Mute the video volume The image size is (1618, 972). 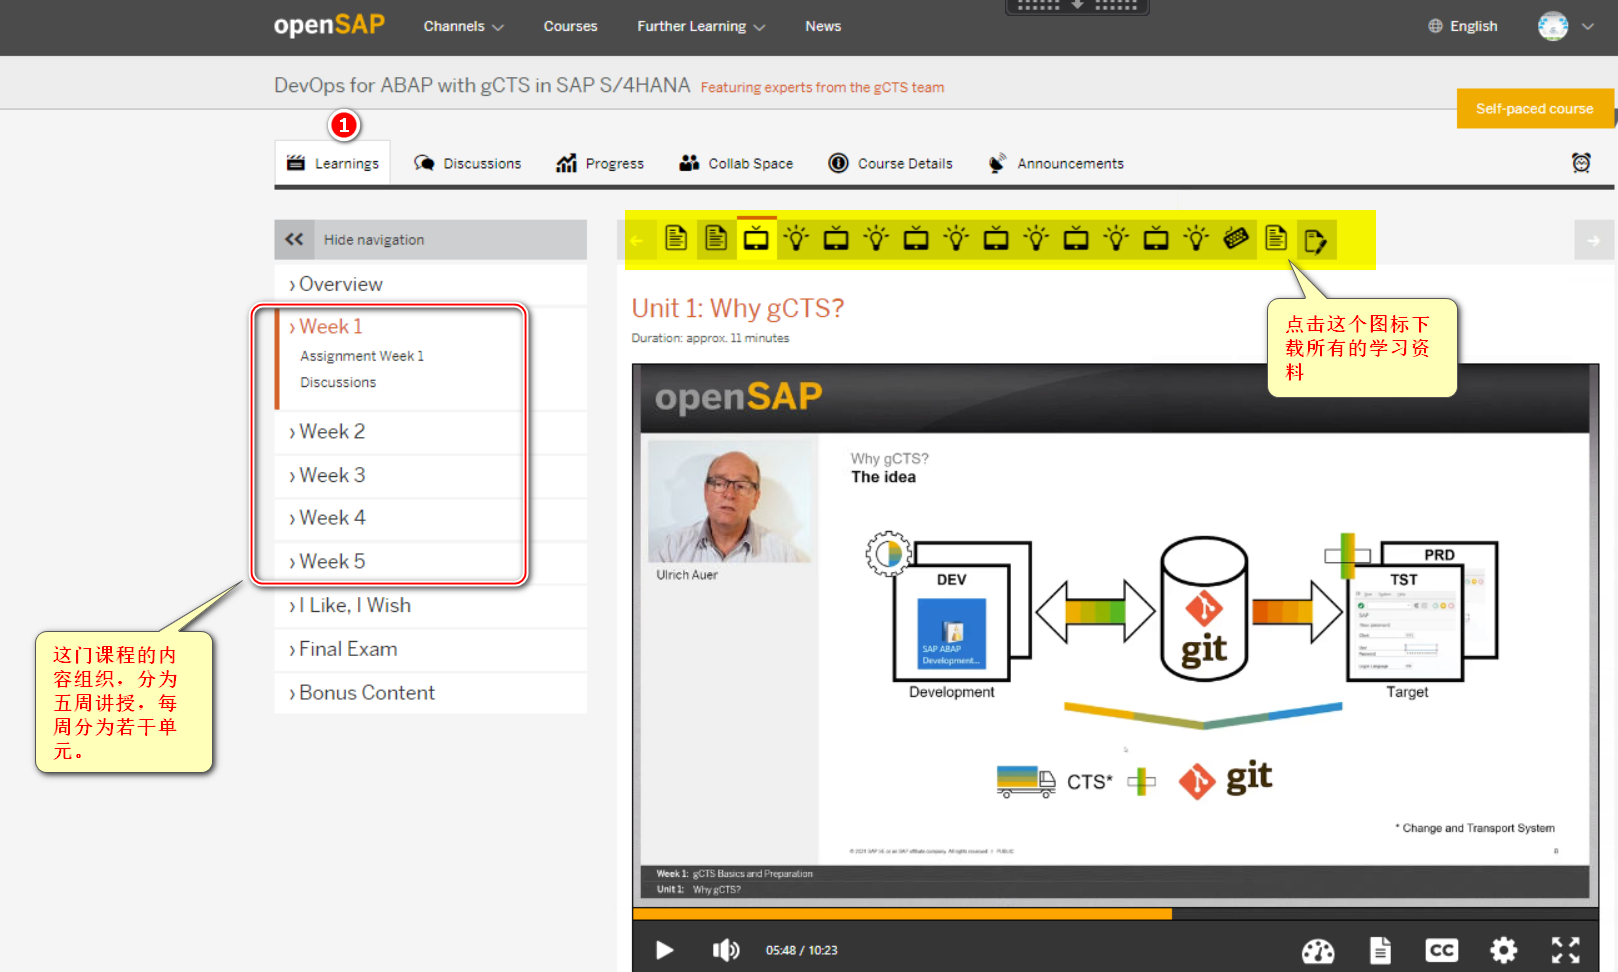tap(726, 950)
